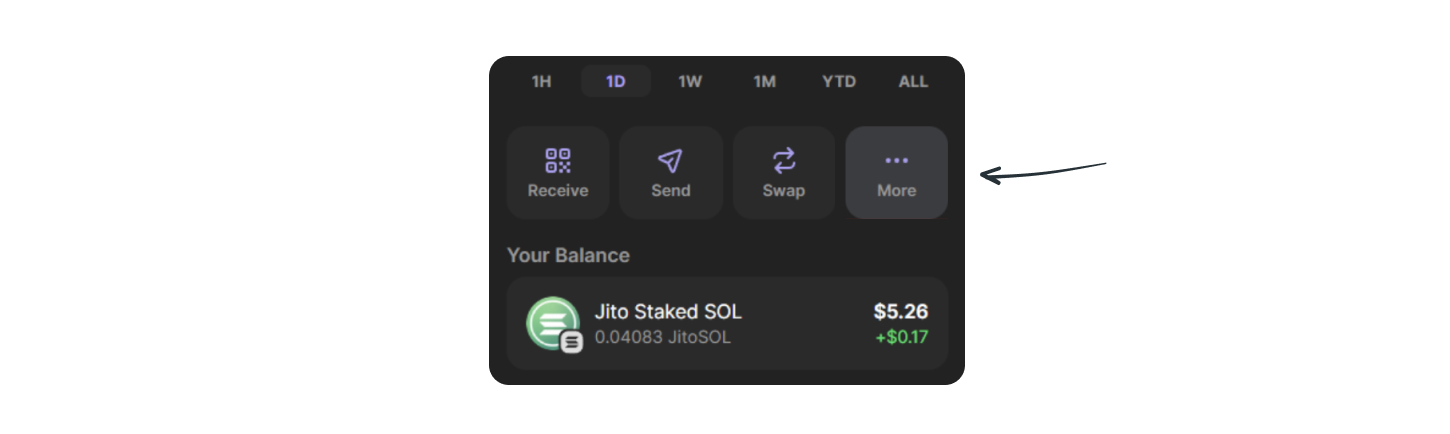Viewport: 1450px width, 434px height.
Task: Open the Jito Staked SOL token name
Action: 668,312
